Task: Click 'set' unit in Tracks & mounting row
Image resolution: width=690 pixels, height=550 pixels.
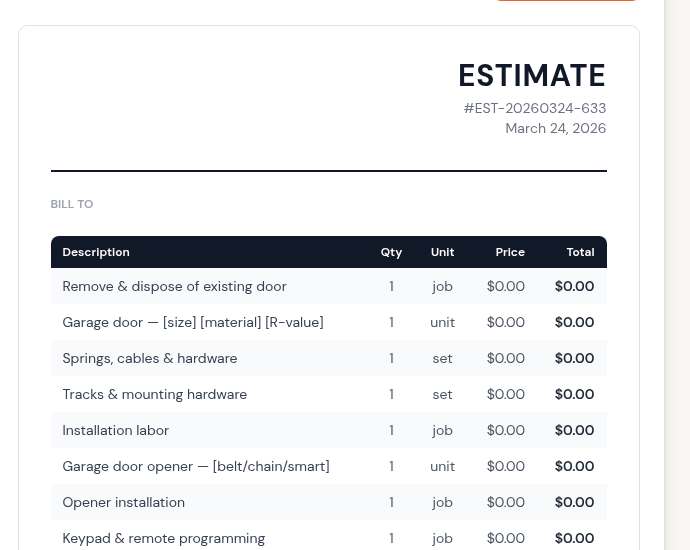Action: tap(442, 395)
